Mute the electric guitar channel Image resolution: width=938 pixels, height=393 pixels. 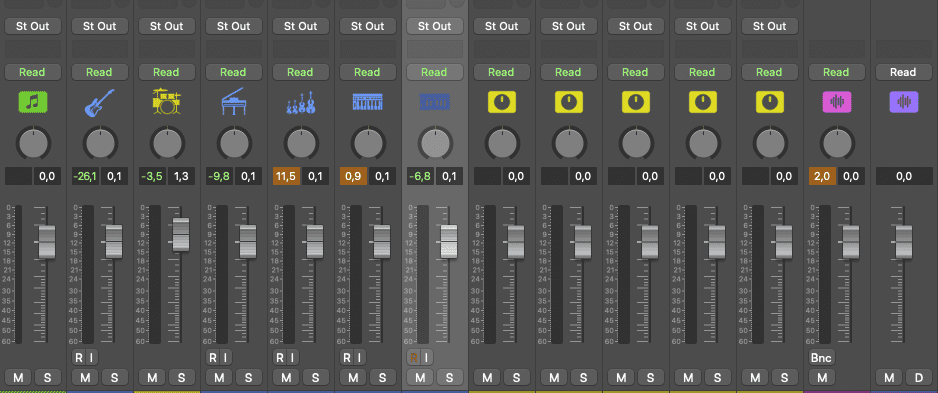click(86, 377)
